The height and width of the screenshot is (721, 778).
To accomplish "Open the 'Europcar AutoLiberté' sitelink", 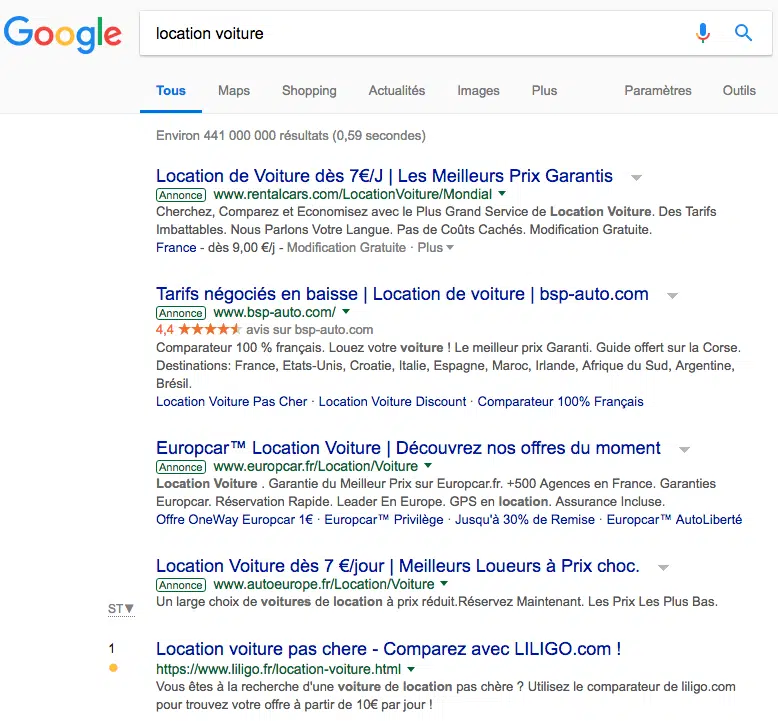I will pos(674,520).
